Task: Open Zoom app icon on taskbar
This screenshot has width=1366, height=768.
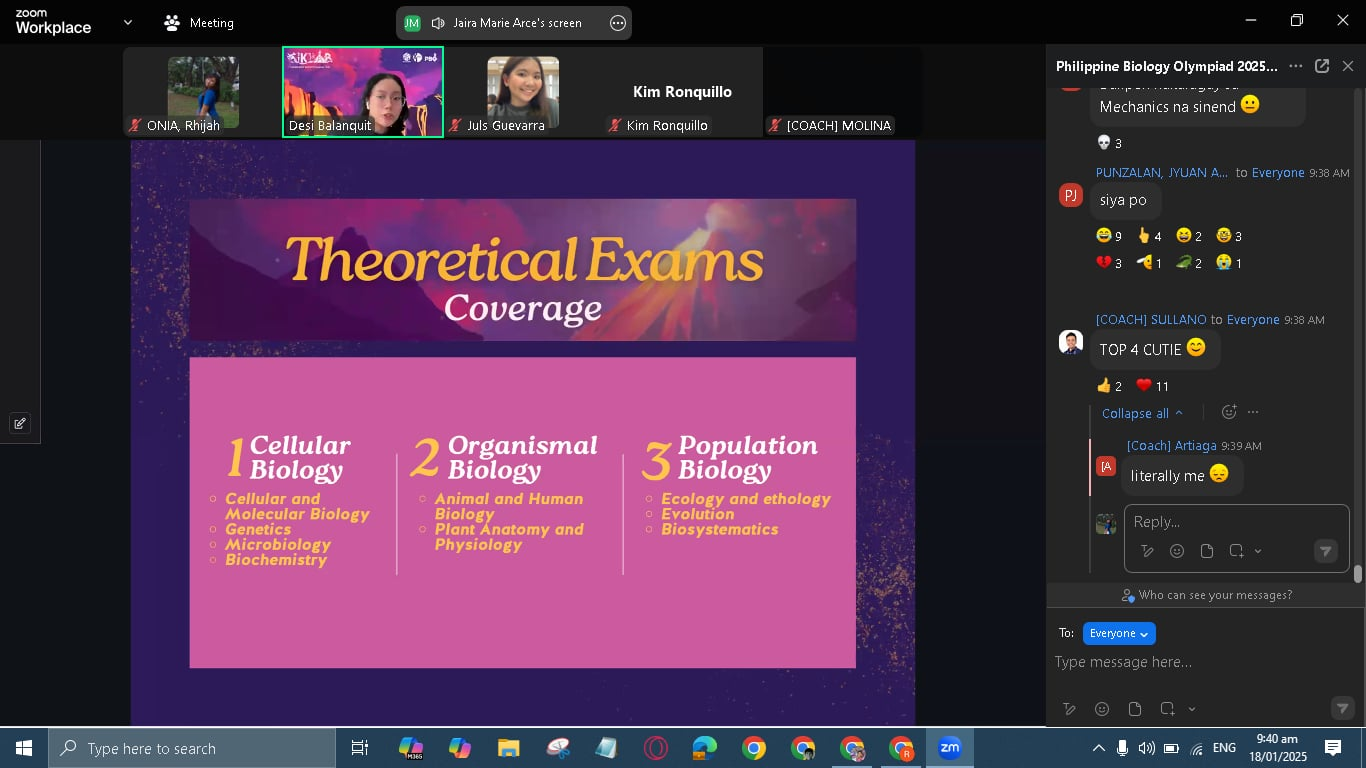Action: 950,747
